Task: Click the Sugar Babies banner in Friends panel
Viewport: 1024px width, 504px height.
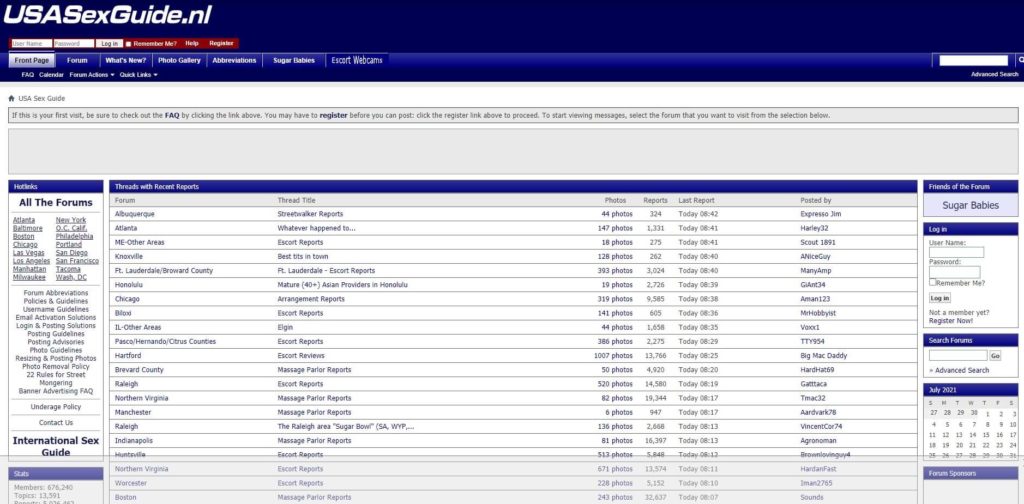Action: tap(970, 205)
